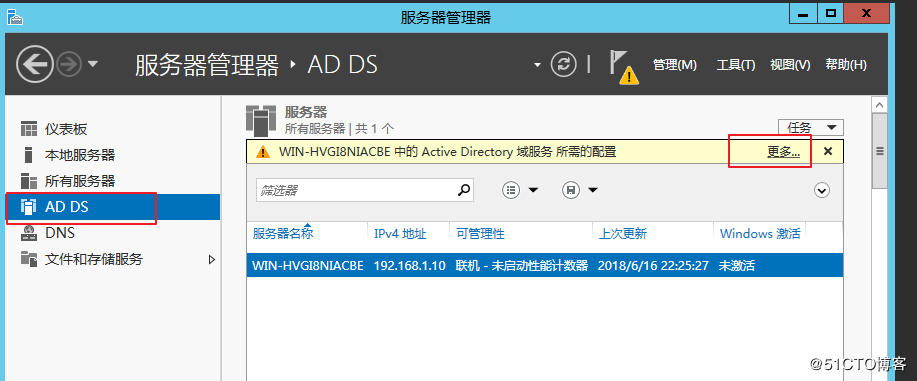
Task: Dismiss the yellow configuration warning bar
Action: (x=828, y=151)
